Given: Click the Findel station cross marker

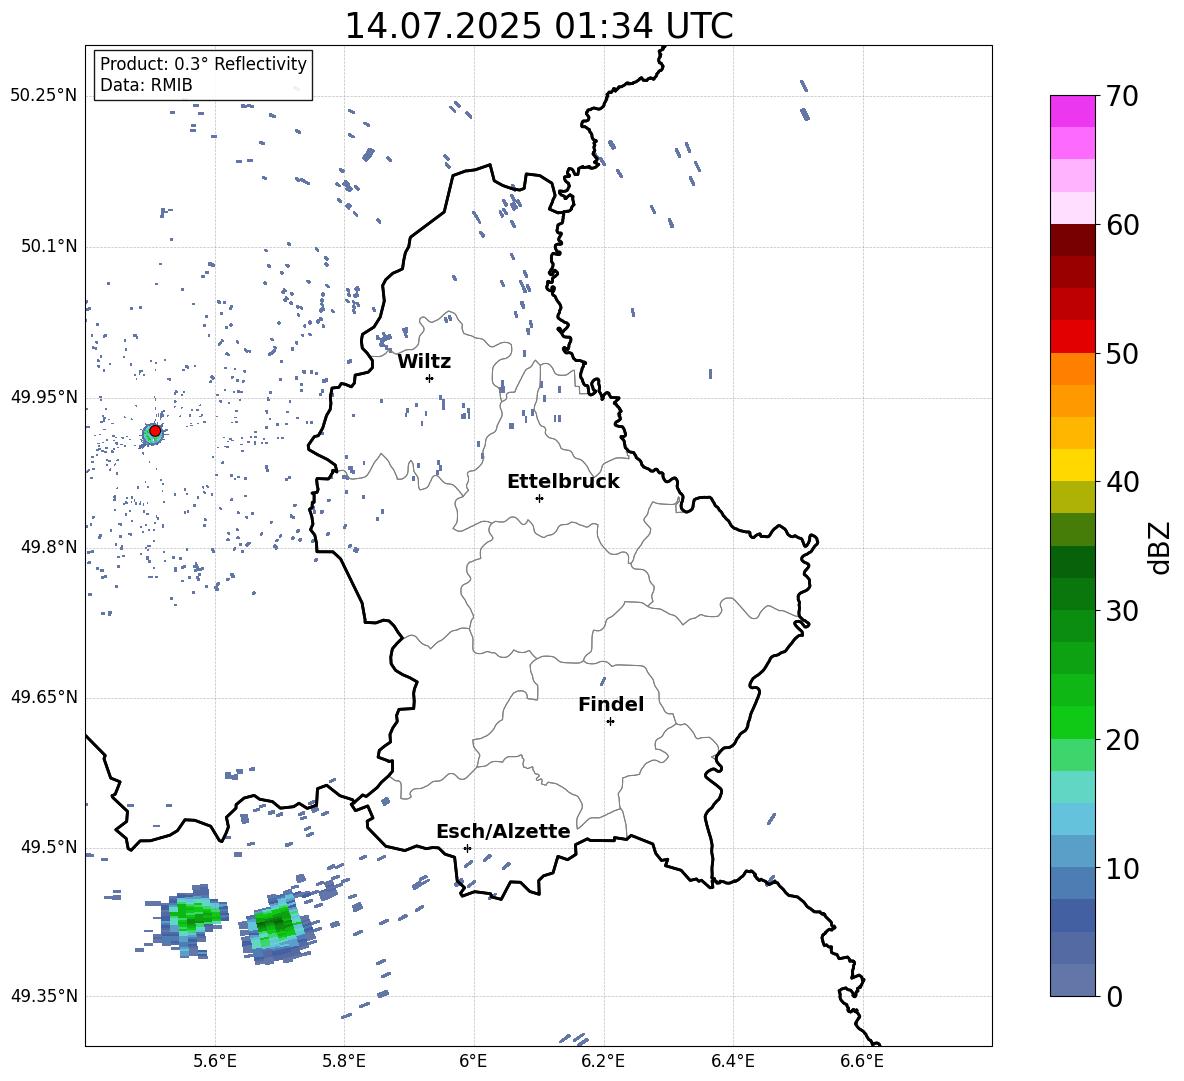Looking at the screenshot, I should (x=610, y=722).
